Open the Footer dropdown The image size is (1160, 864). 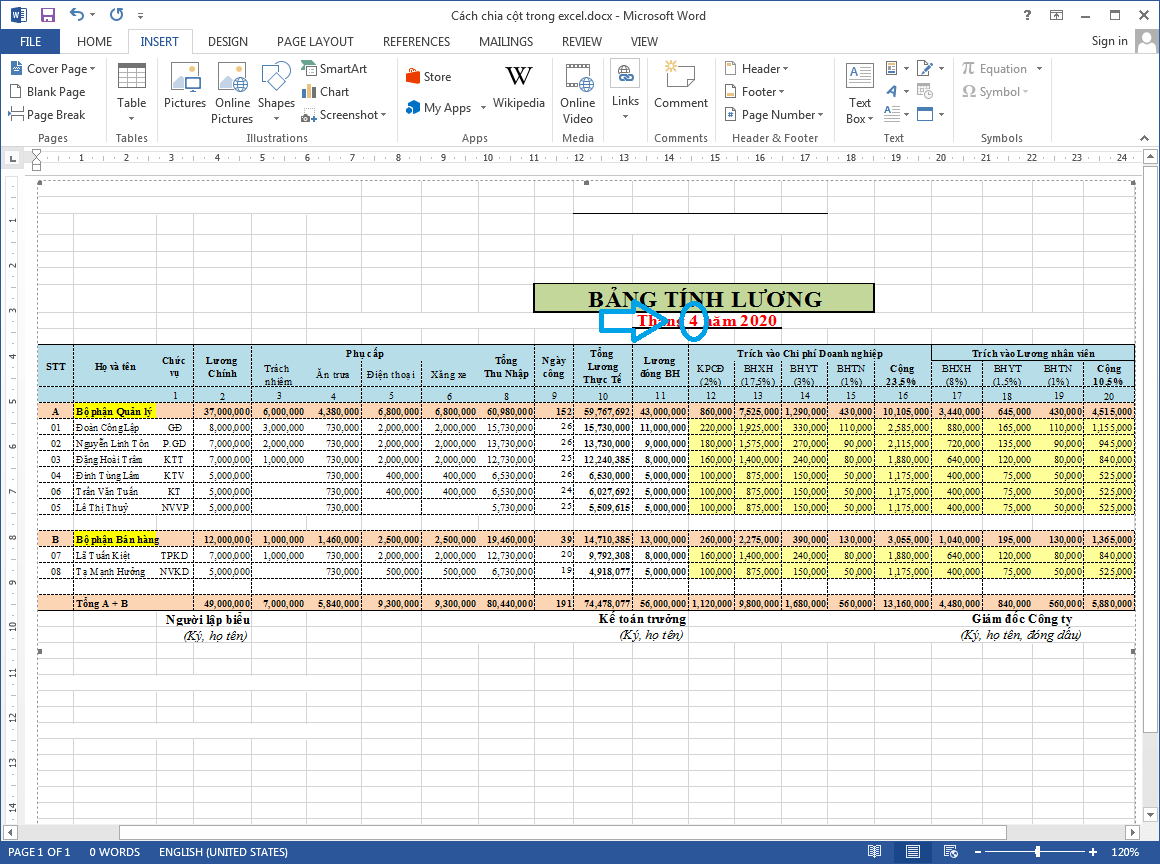[754, 92]
